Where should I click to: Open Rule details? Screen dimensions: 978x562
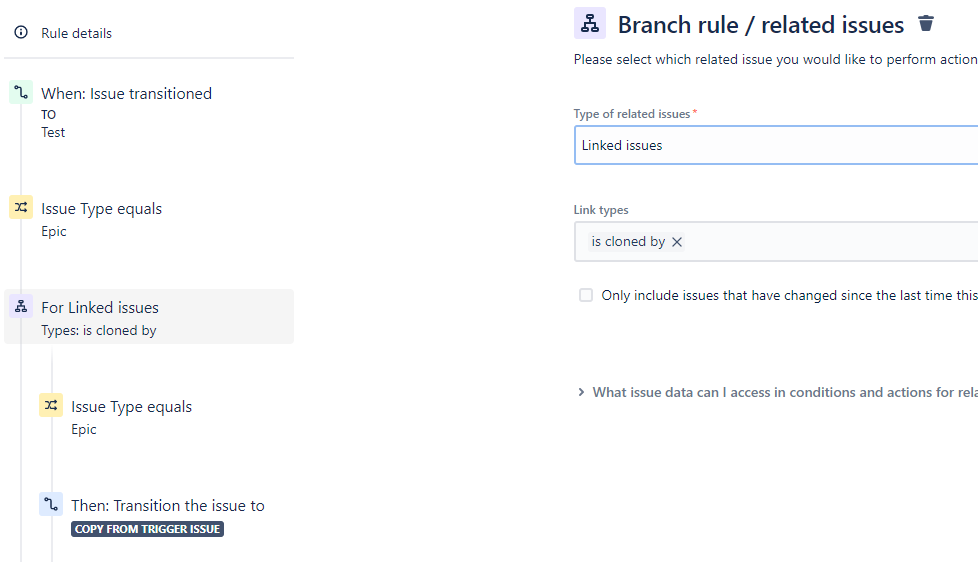click(76, 33)
